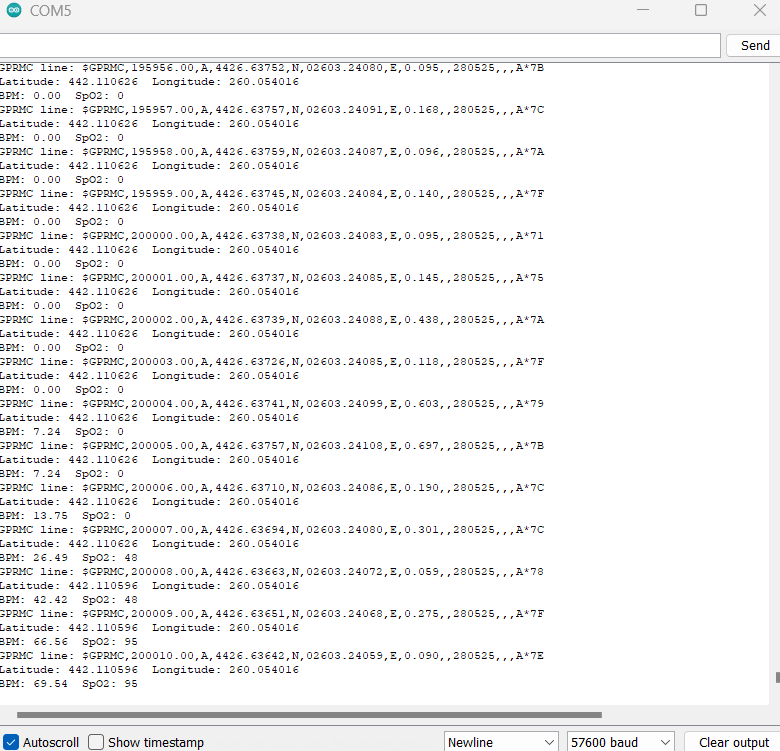Click the GPRMC line with time 195959.00
The width and height of the screenshot is (780, 751).
[x=272, y=193]
